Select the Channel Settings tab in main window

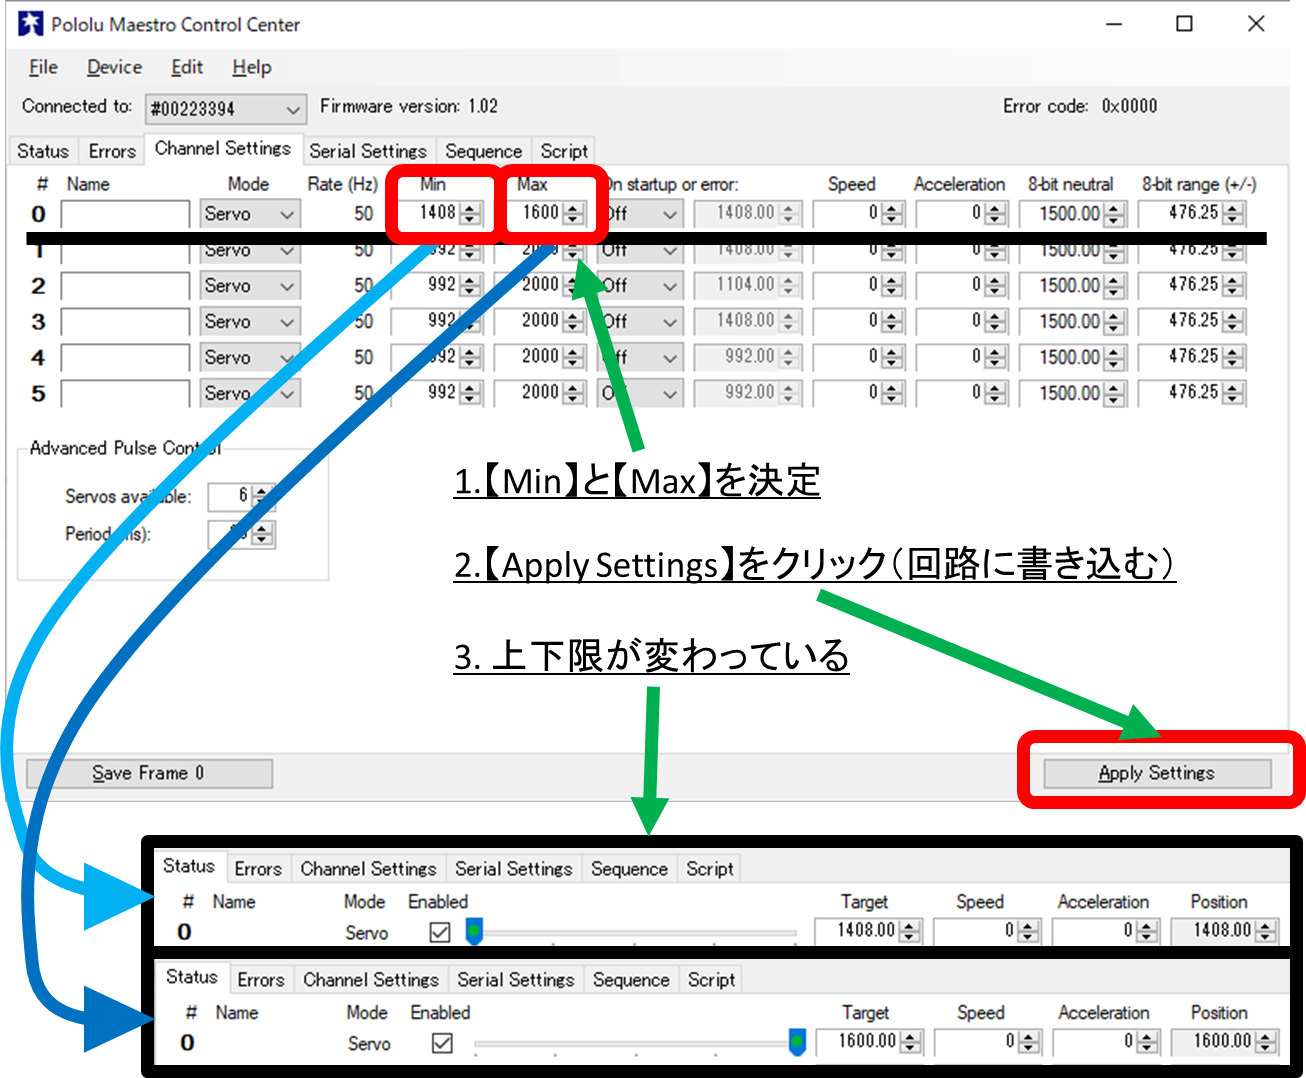coord(223,148)
